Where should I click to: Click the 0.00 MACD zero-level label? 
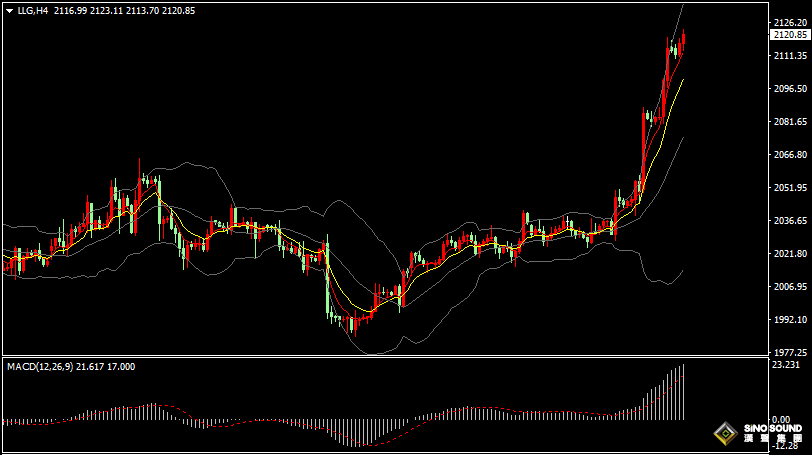pos(782,420)
